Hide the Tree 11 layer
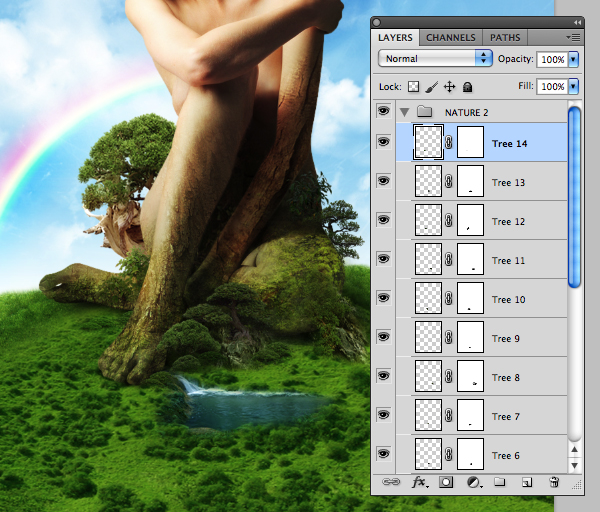The image size is (600, 512). click(383, 259)
